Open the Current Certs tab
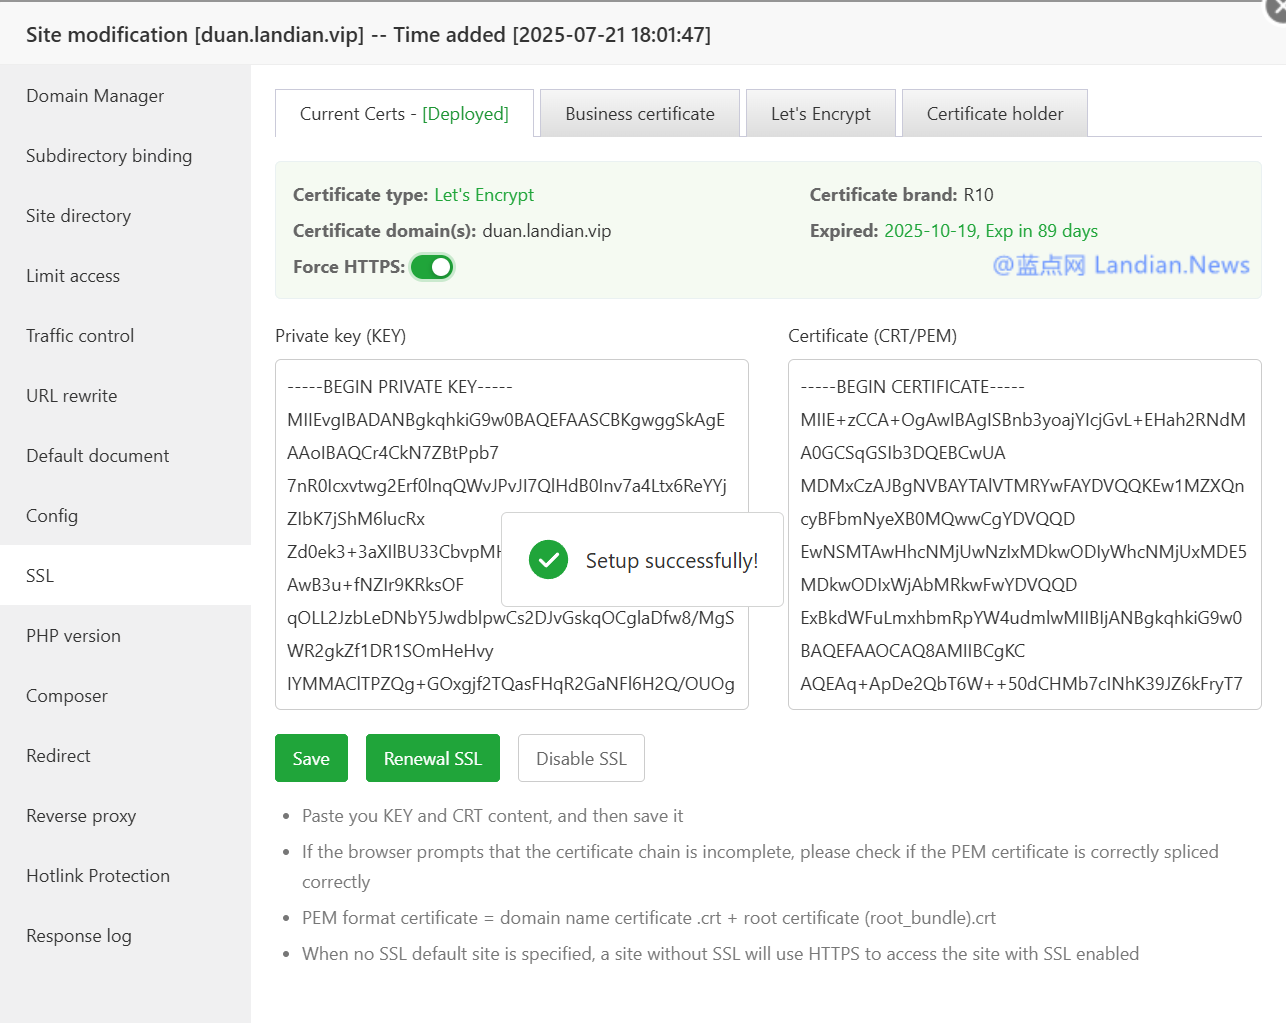The width and height of the screenshot is (1286, 1023). (x=404, y=114)
